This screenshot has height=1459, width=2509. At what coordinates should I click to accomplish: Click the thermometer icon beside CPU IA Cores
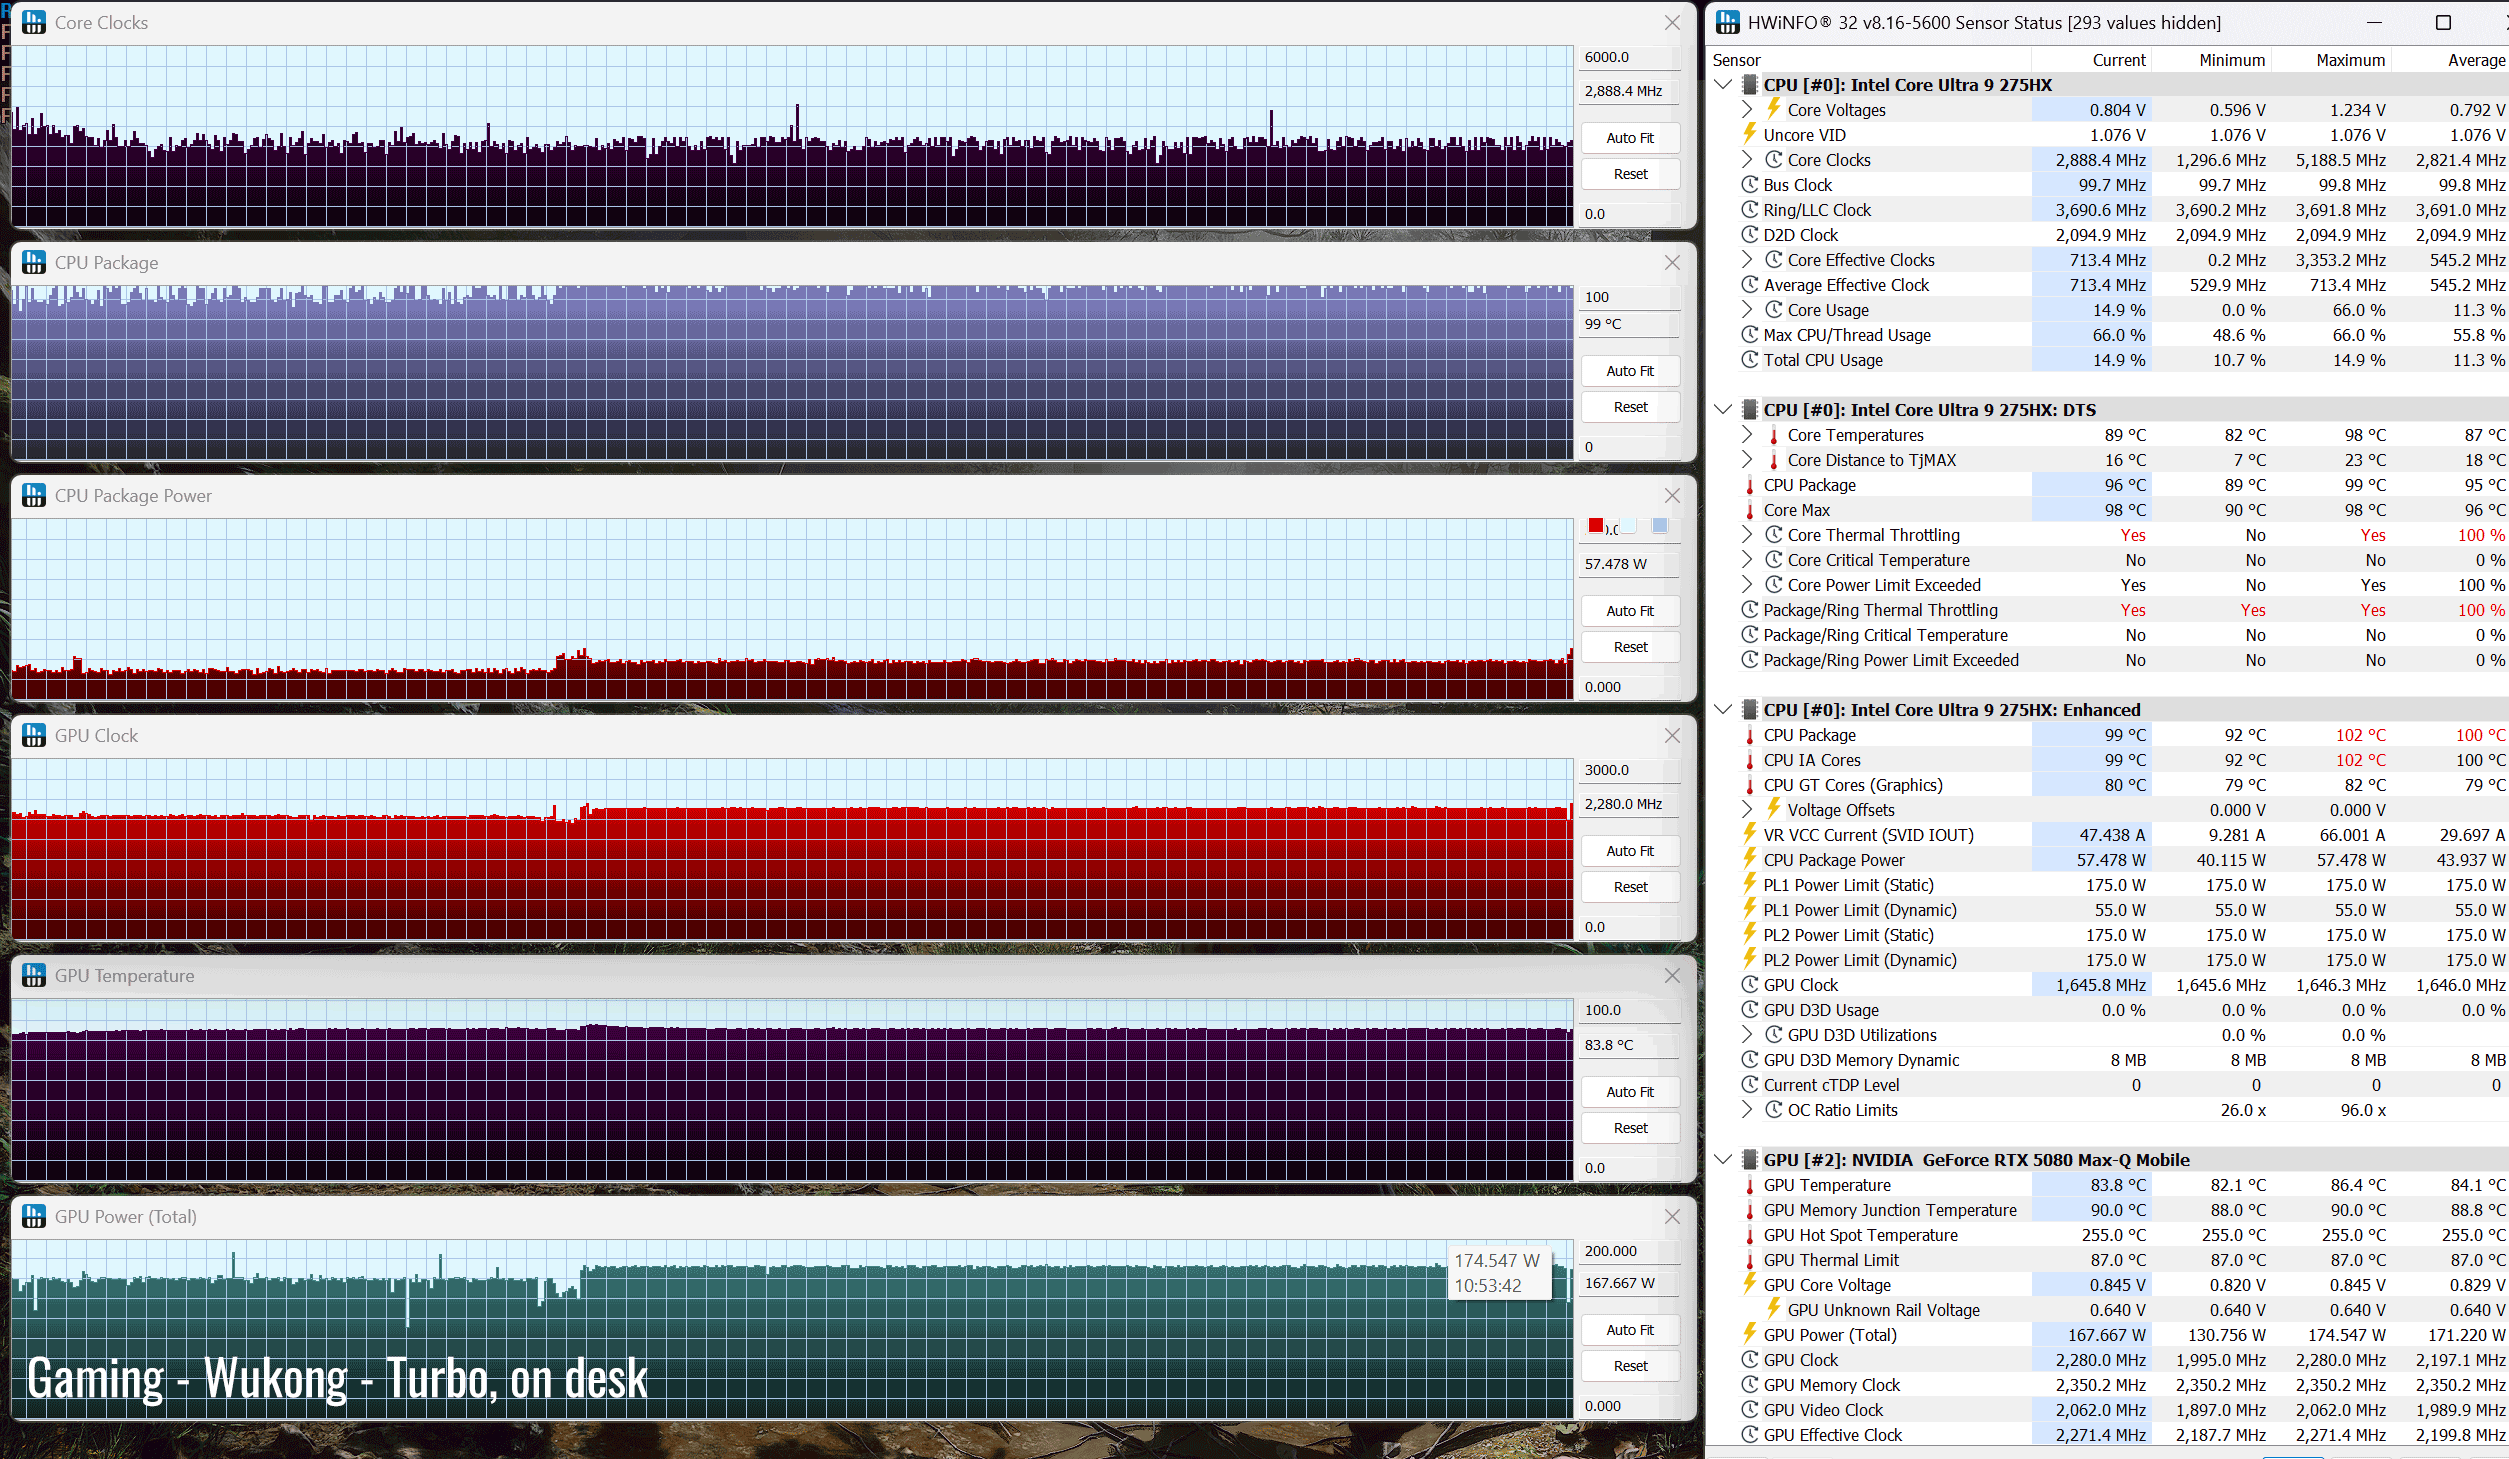point(1750,760)
